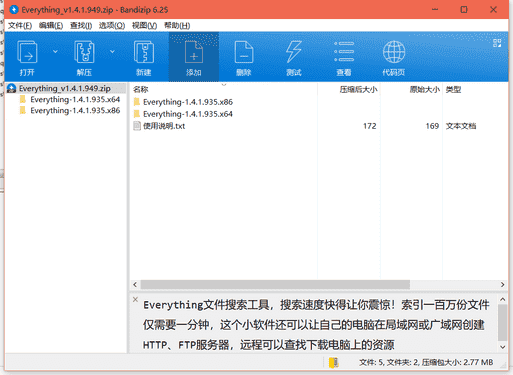Open the 查找(I) menu

point(81,26)
